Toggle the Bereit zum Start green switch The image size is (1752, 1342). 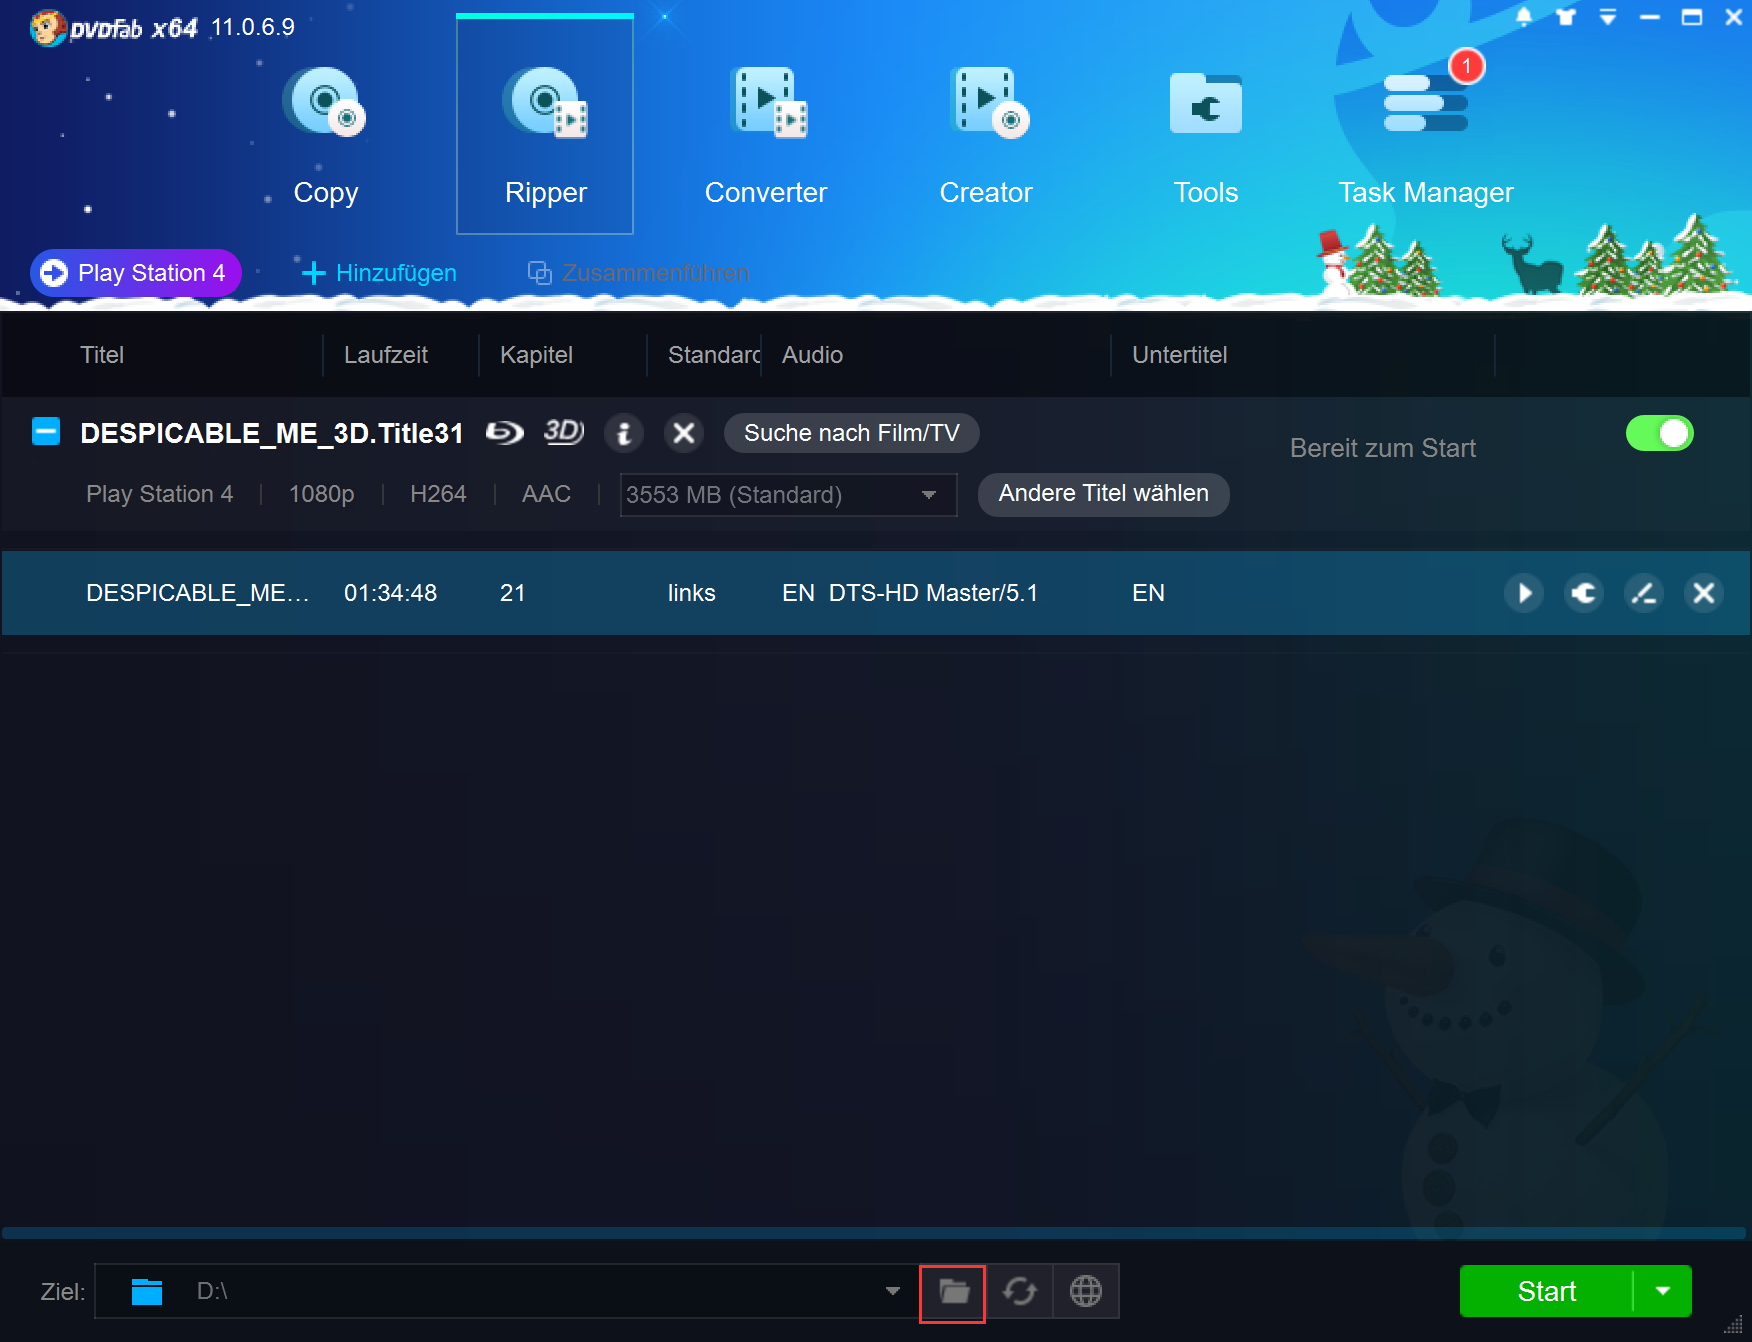pyautogui.click(x=1660, y=433)
